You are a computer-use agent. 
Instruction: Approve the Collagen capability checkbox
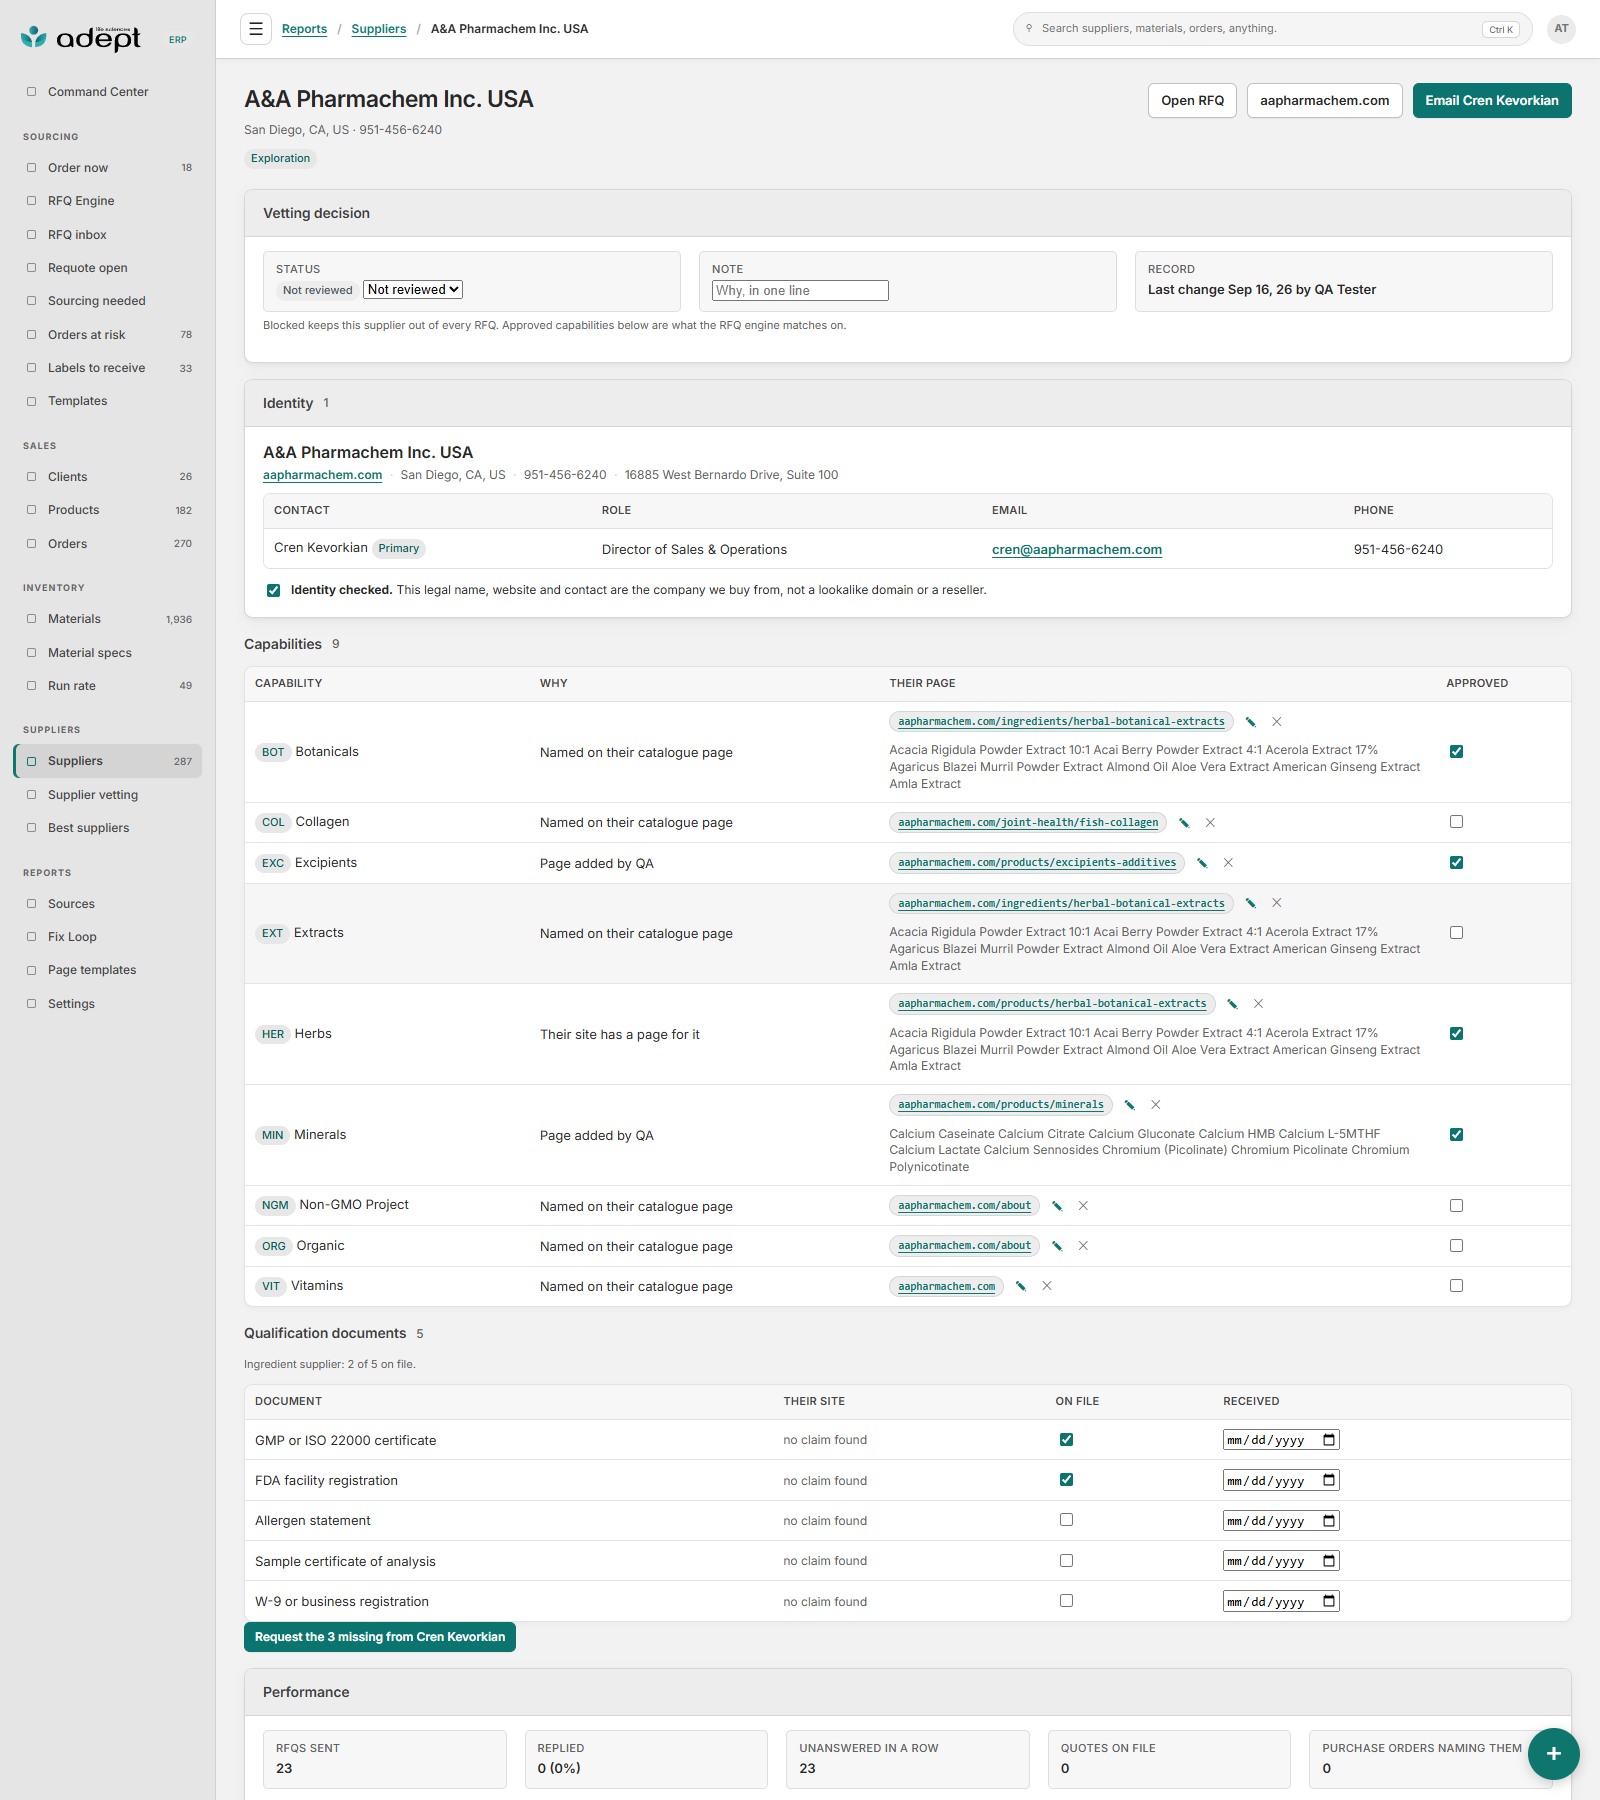(x=1456, y=822)
